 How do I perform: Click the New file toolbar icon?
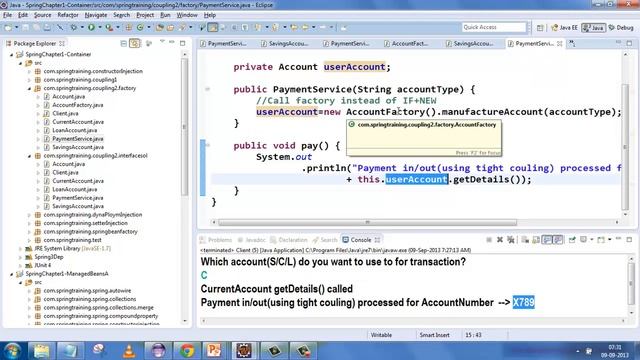8,27
